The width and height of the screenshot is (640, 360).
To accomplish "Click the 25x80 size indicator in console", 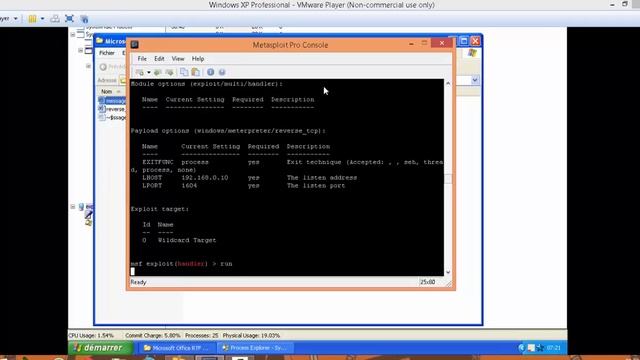I will click(427, 282).
